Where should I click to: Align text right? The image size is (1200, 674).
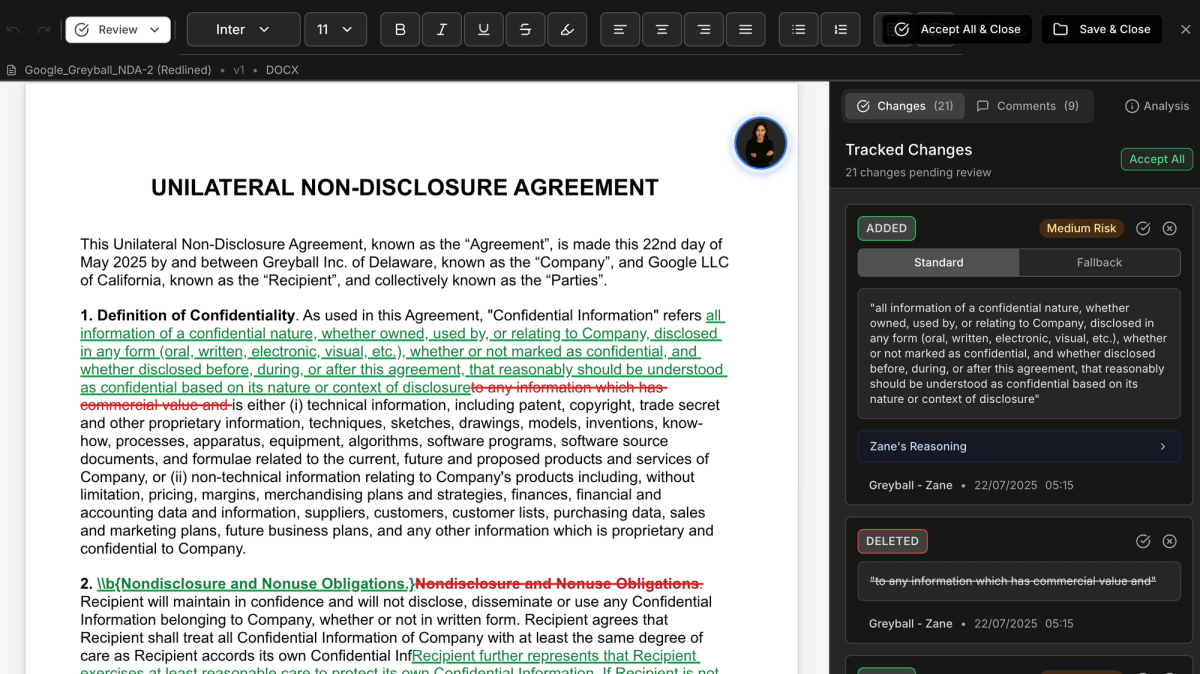(x=704, y=30)
